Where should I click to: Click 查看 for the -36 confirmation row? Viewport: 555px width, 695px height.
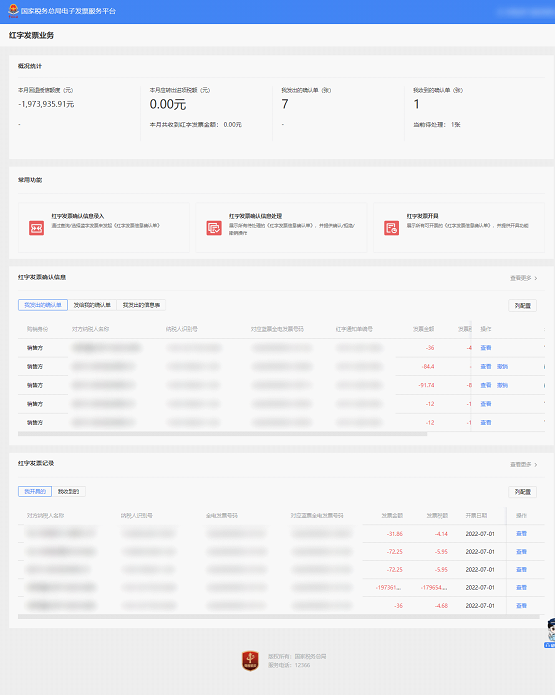click(486, 348)
